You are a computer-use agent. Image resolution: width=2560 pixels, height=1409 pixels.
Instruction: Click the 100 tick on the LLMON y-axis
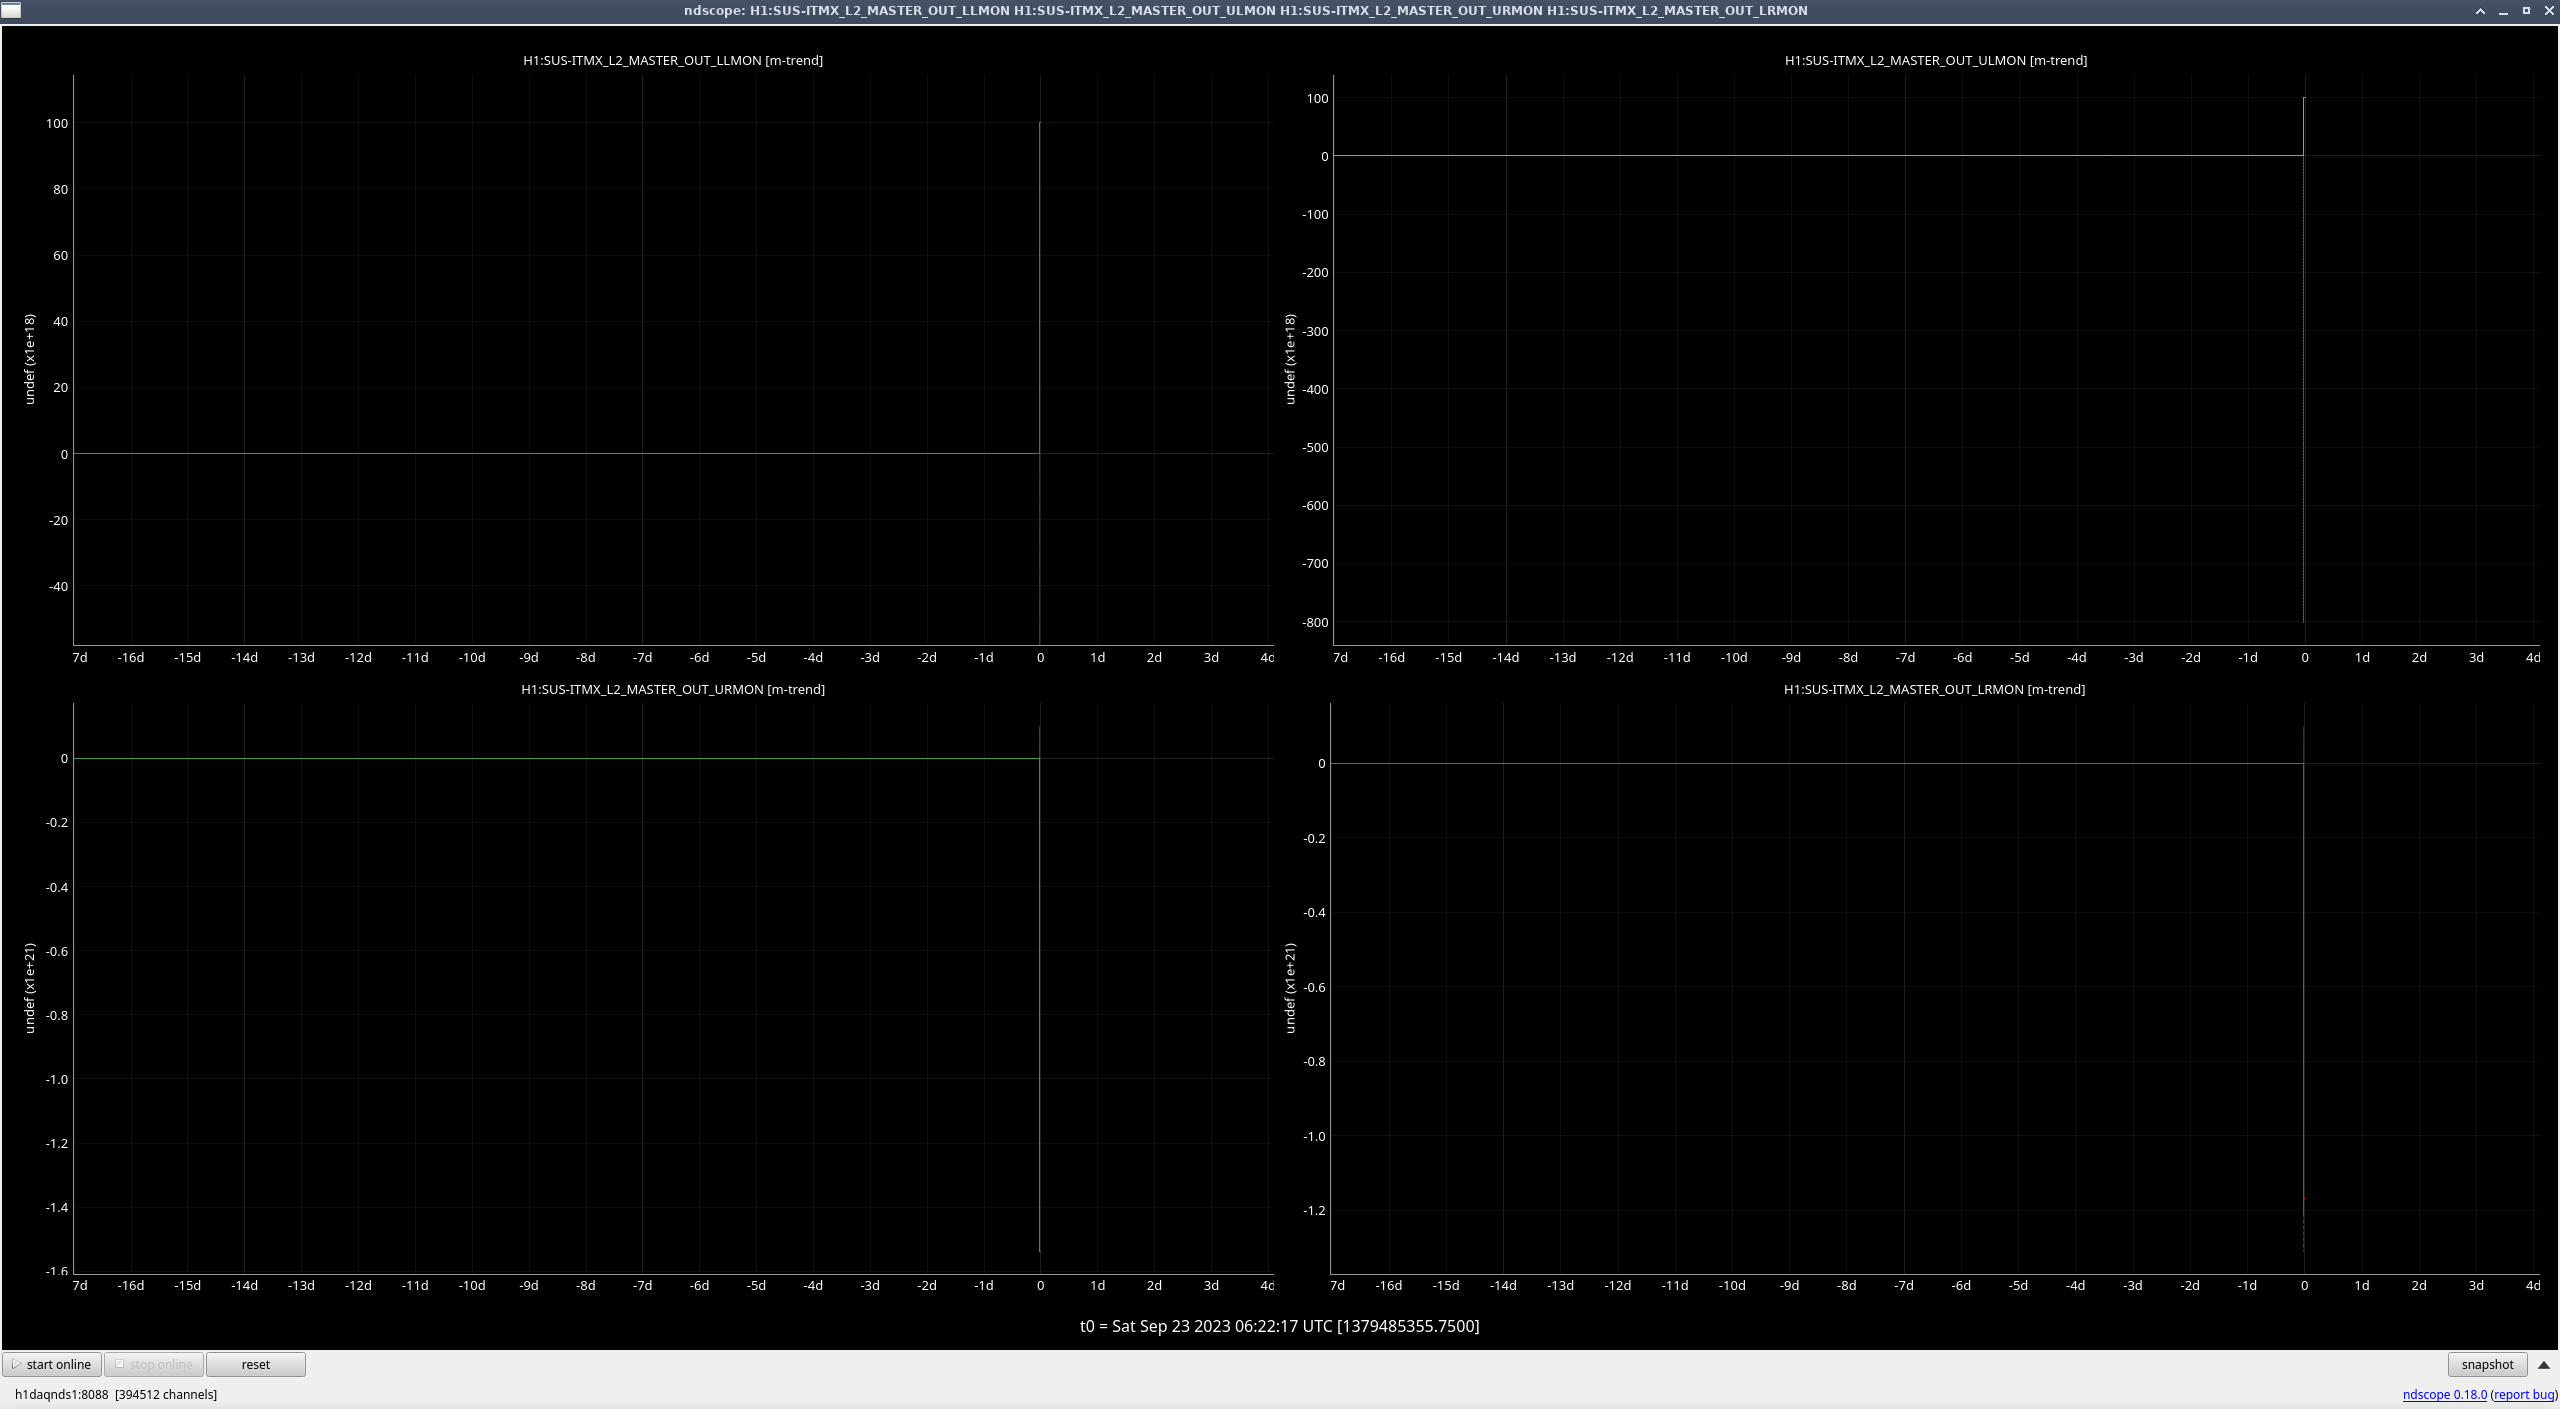pos(57,123)
